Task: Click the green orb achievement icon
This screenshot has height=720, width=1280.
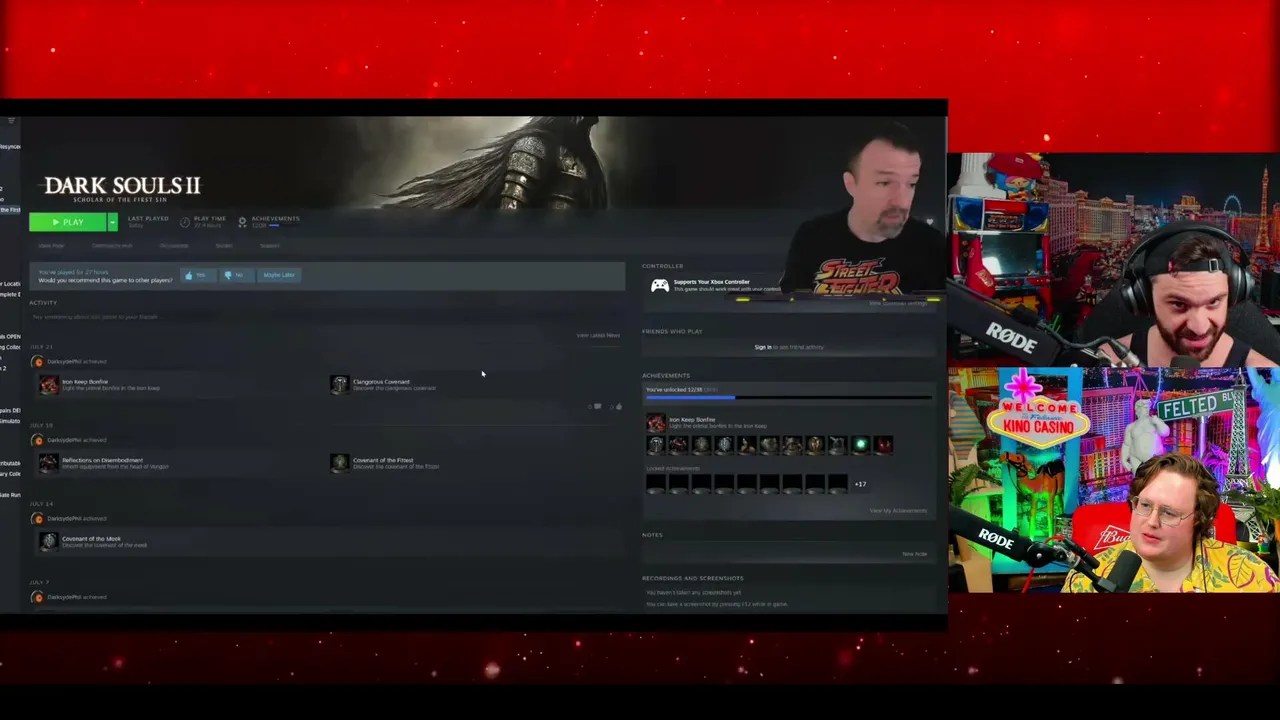Action: 860,445
